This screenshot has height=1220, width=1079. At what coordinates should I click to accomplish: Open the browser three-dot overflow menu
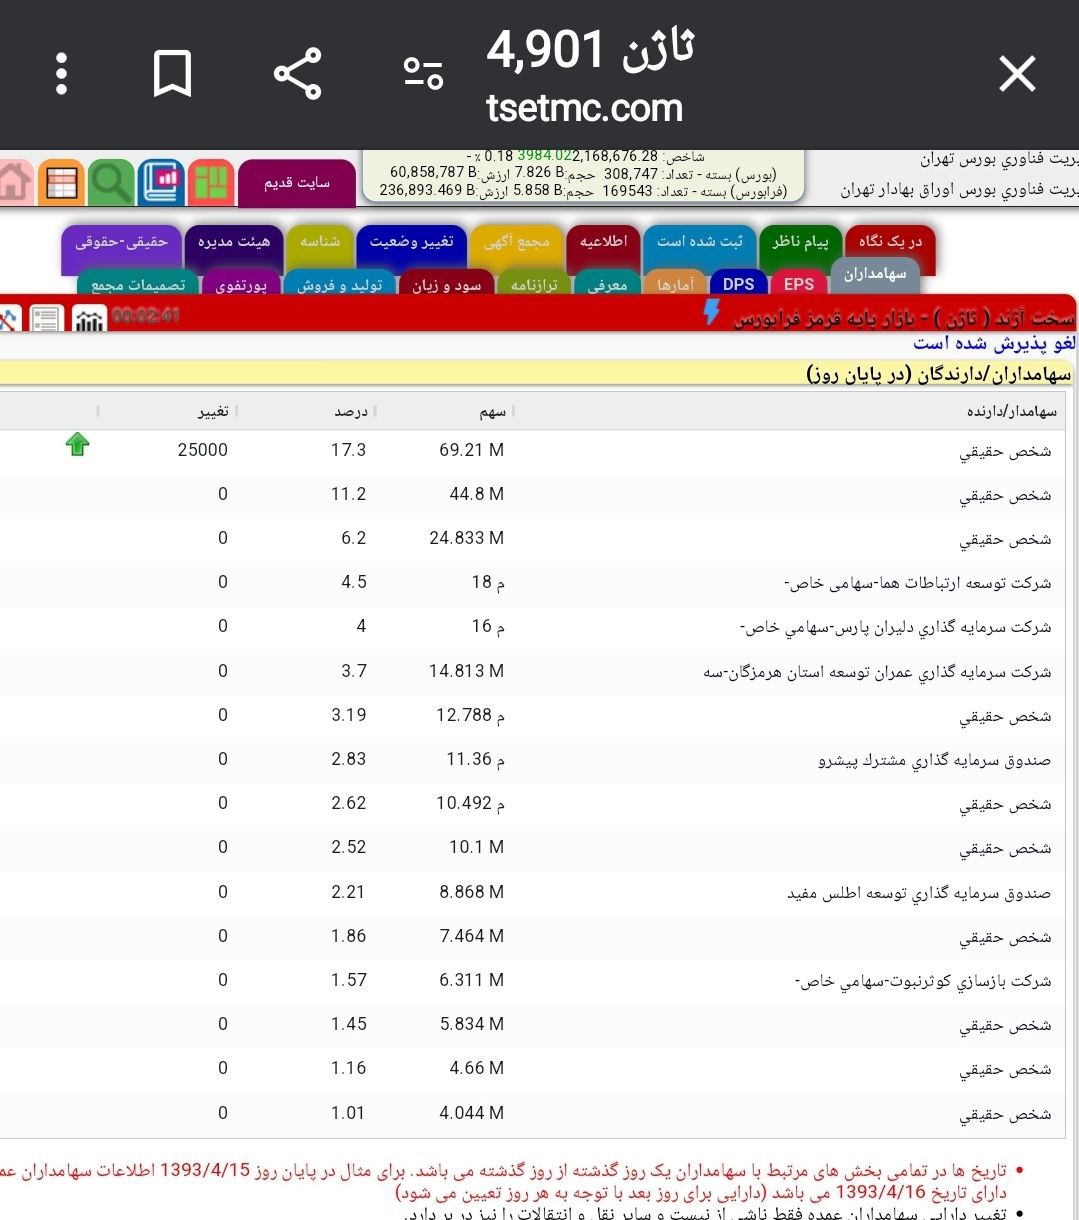pyautogui.click(x=62, y=75)
